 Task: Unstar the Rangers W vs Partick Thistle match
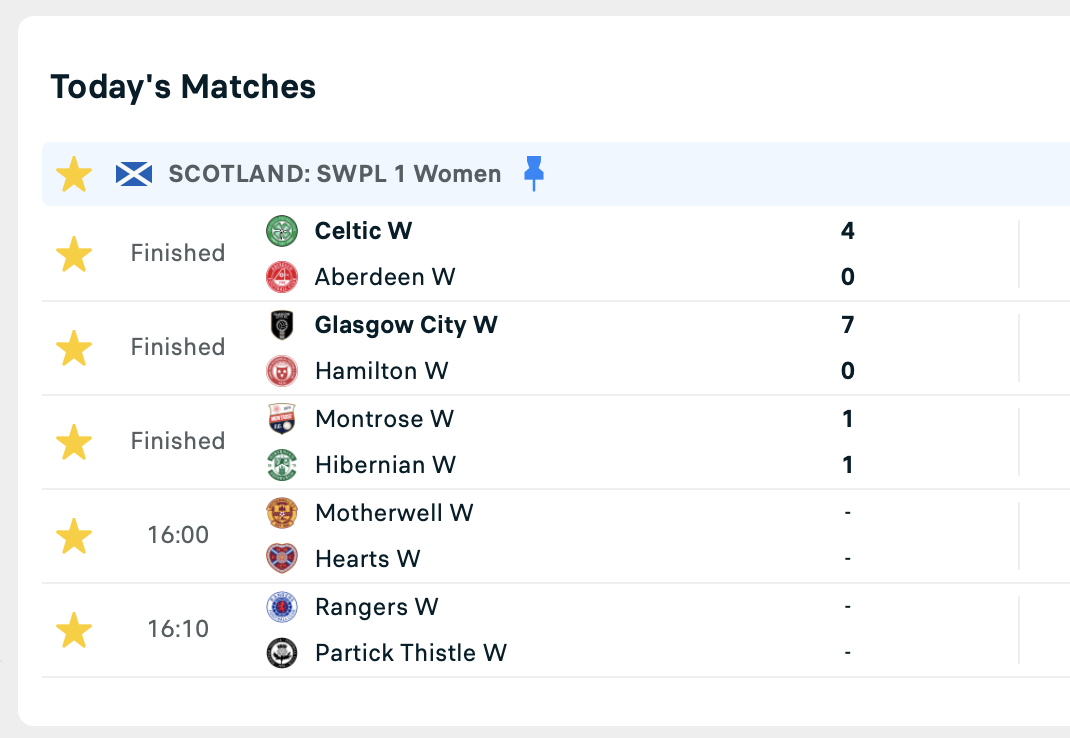click(74, 630)
